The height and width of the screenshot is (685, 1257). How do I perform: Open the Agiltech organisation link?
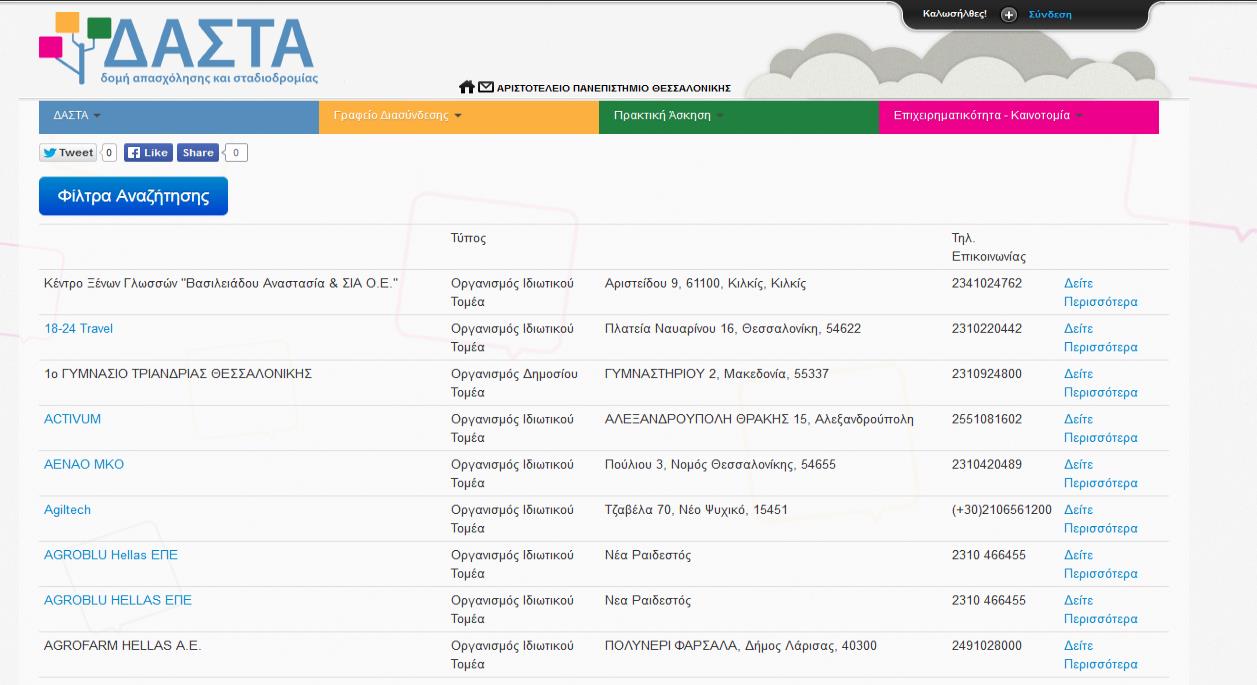(x=67, y=510)
